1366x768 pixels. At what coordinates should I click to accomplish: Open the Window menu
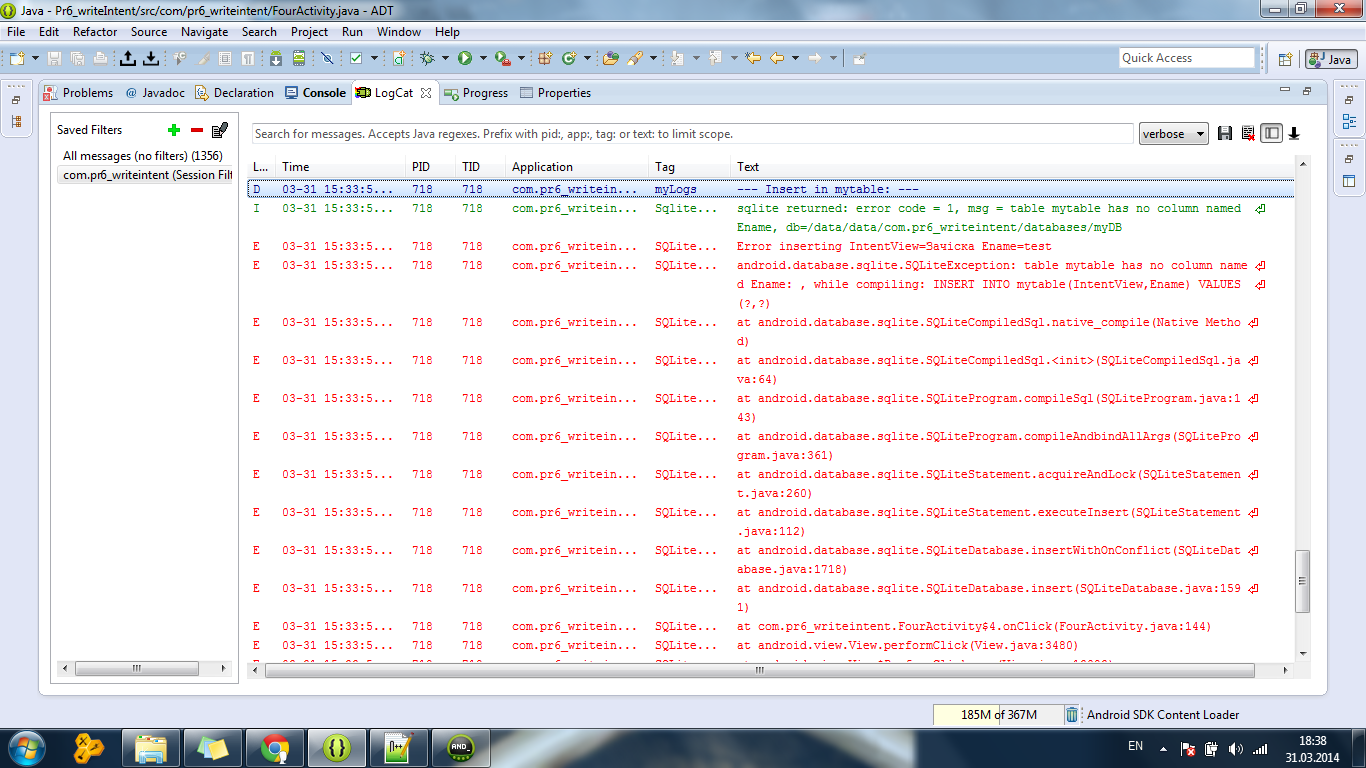(399, 32)
